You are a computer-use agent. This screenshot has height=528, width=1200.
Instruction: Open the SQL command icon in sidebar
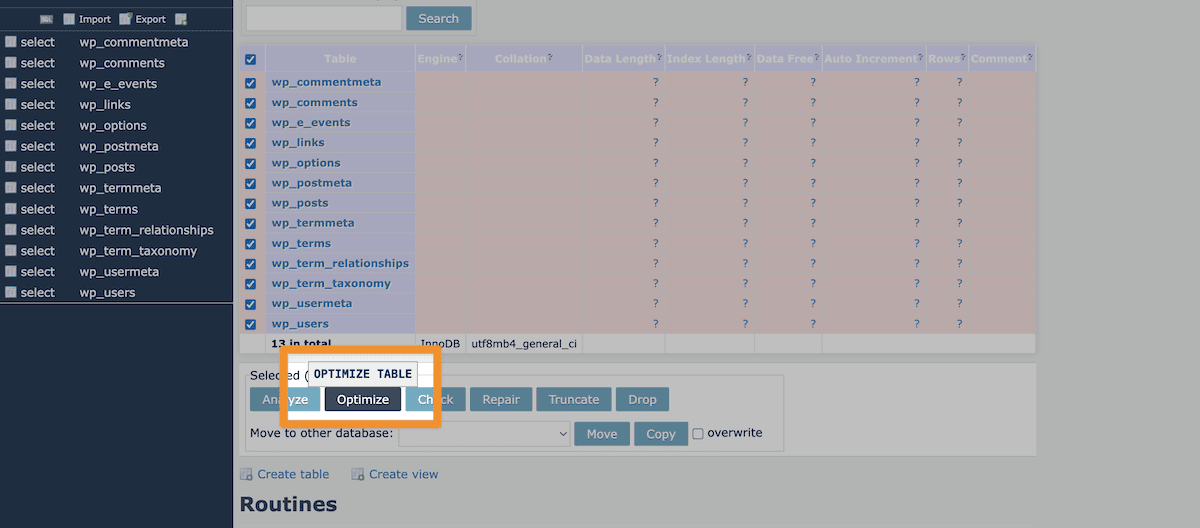click(x=46, y=19)
